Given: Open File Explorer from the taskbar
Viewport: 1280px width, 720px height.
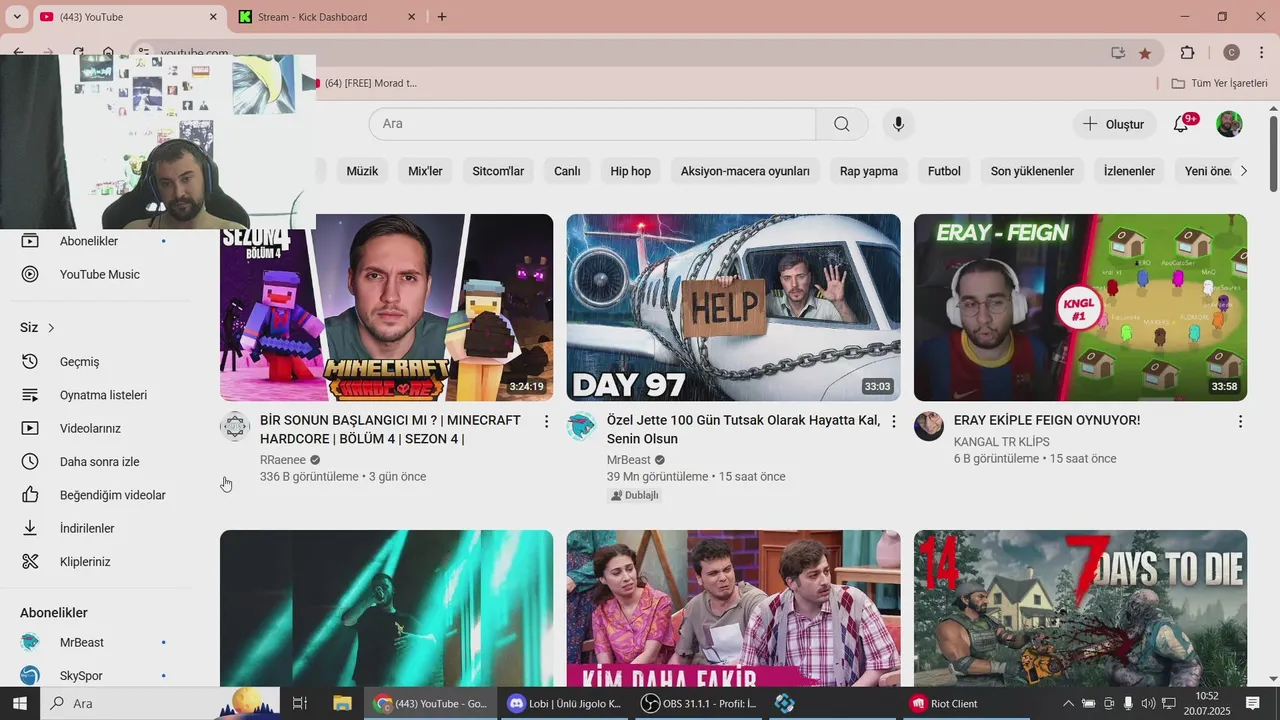Looking at the screenshot, I should pyautogui.click(x=342, y=703).
